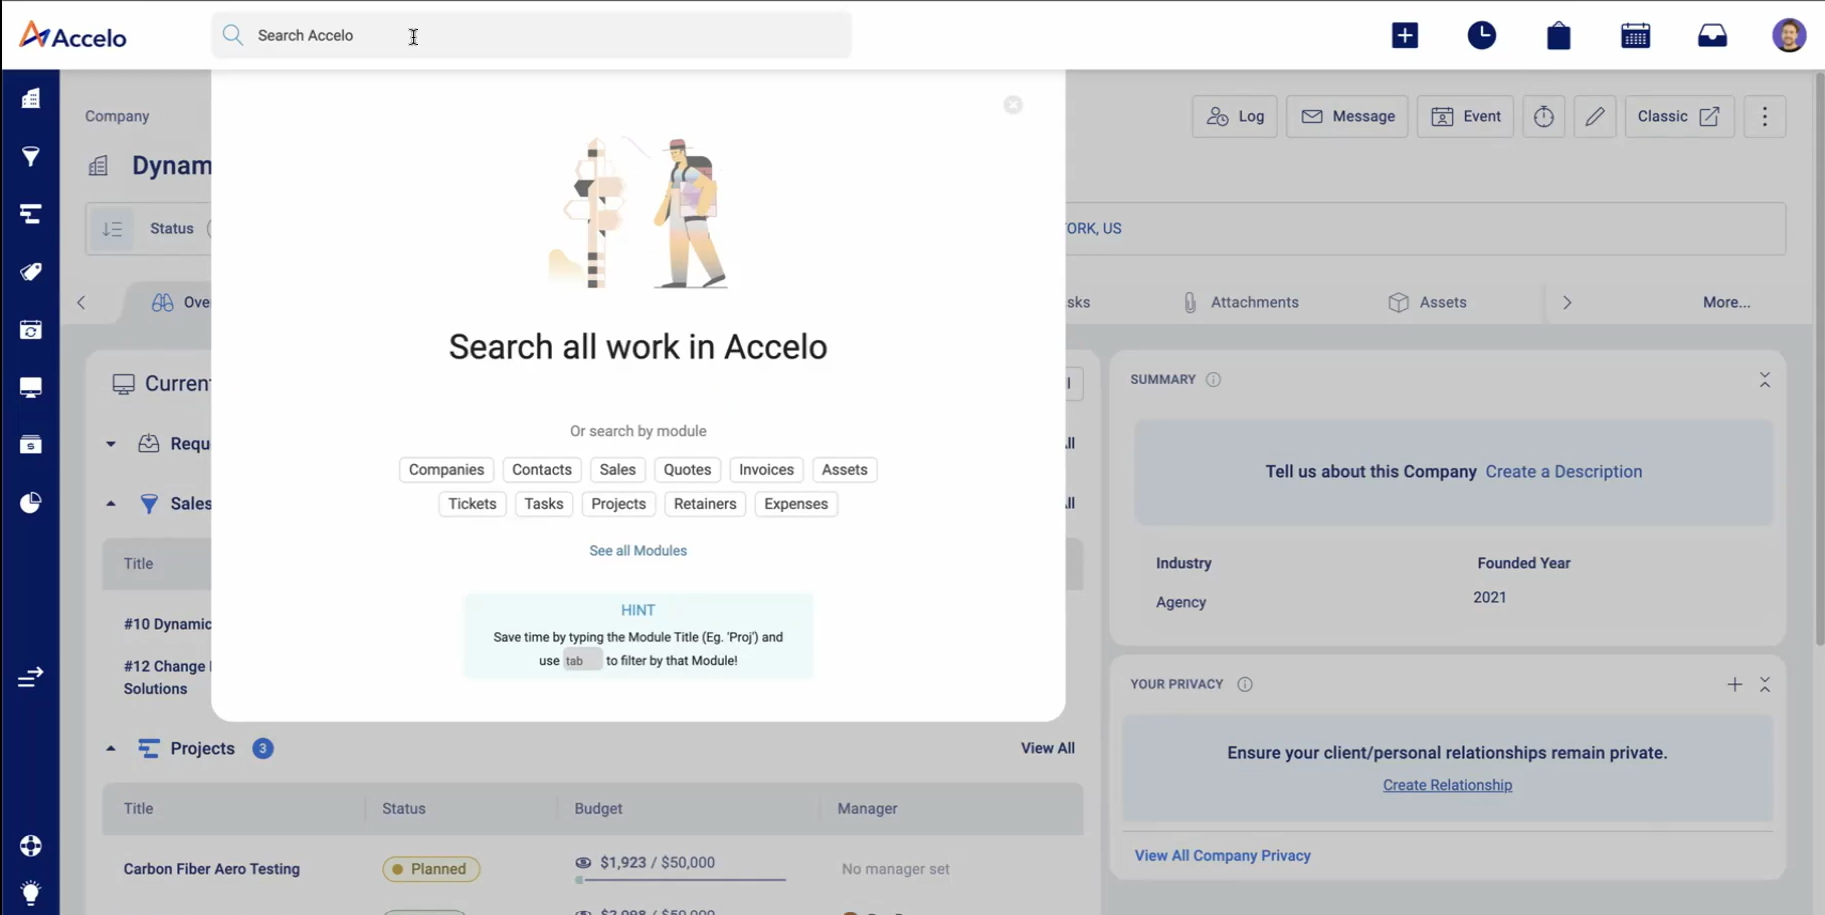The width and height of the screenshot is (1825, 915).
Task: Search by Quotes module
Action: click(x=688, y=470)
